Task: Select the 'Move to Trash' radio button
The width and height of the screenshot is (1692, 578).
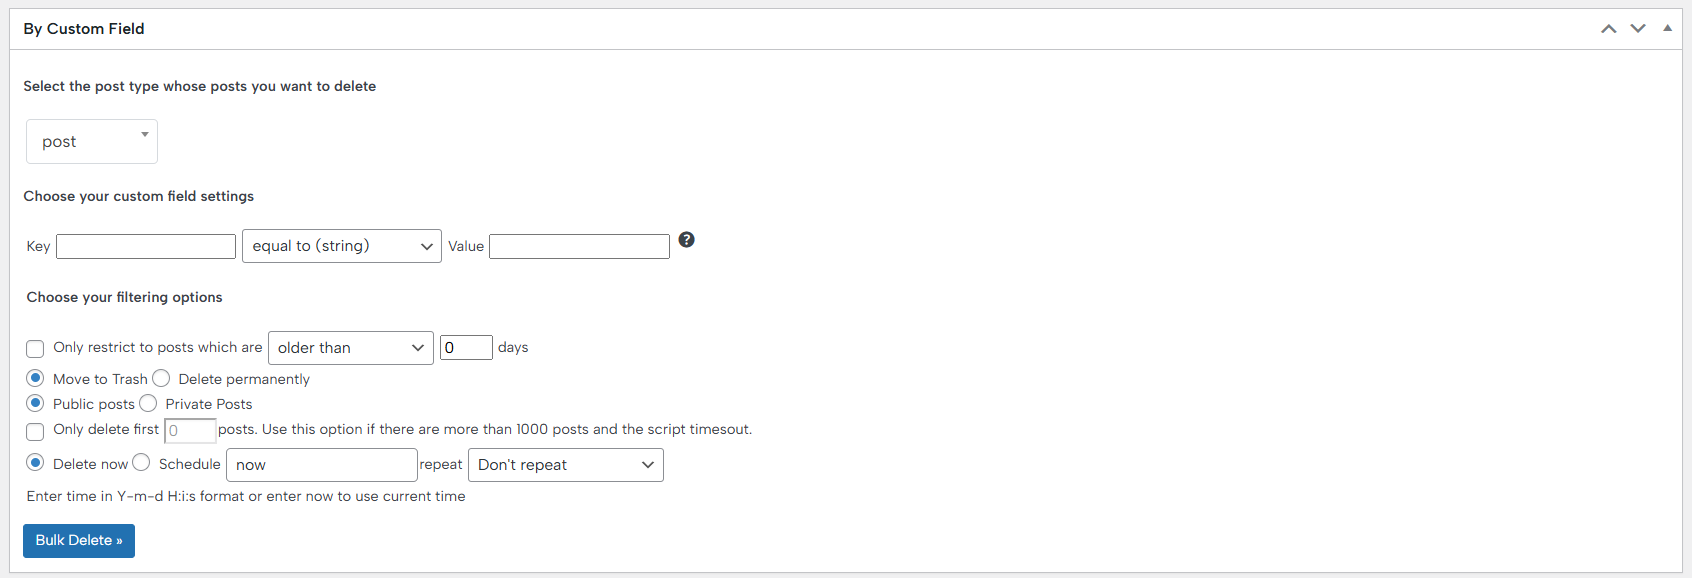Action: pyautogui.click(x=35, y=378)
